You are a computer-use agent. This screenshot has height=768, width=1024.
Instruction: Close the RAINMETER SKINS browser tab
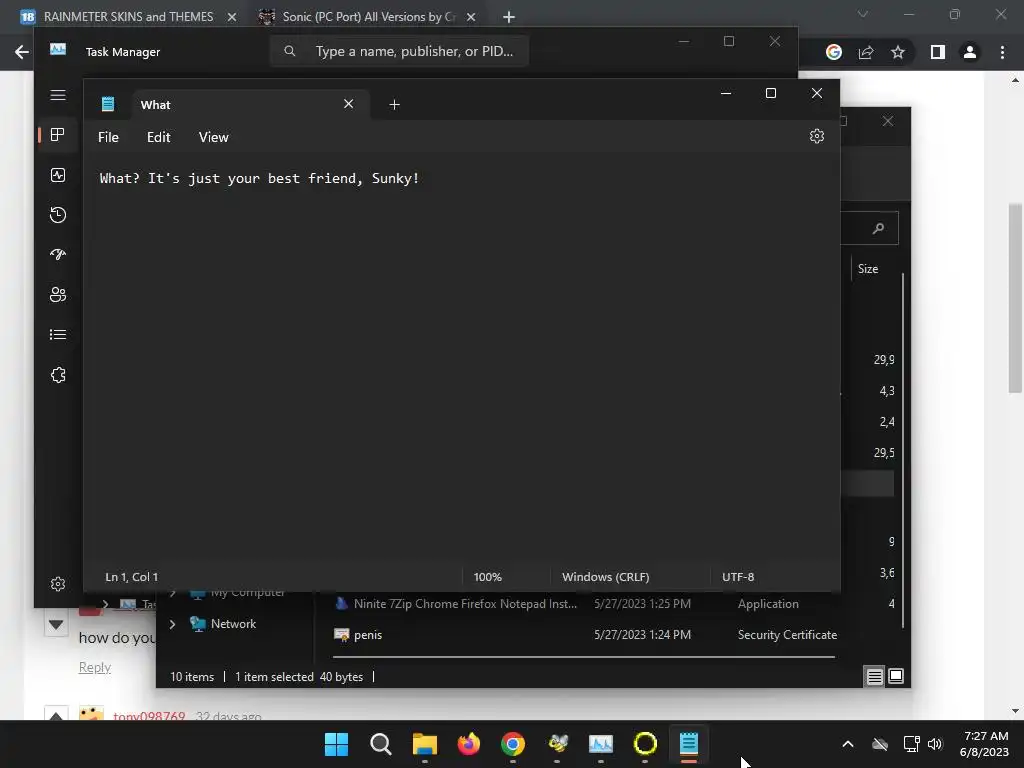tap(232, 17)
